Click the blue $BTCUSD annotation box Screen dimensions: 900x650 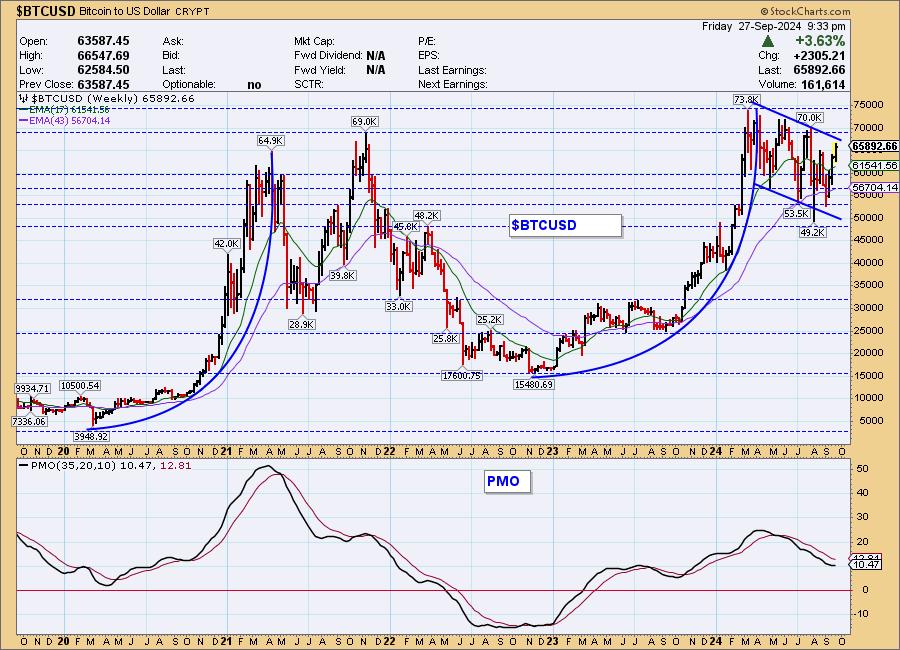pos(565,225)
